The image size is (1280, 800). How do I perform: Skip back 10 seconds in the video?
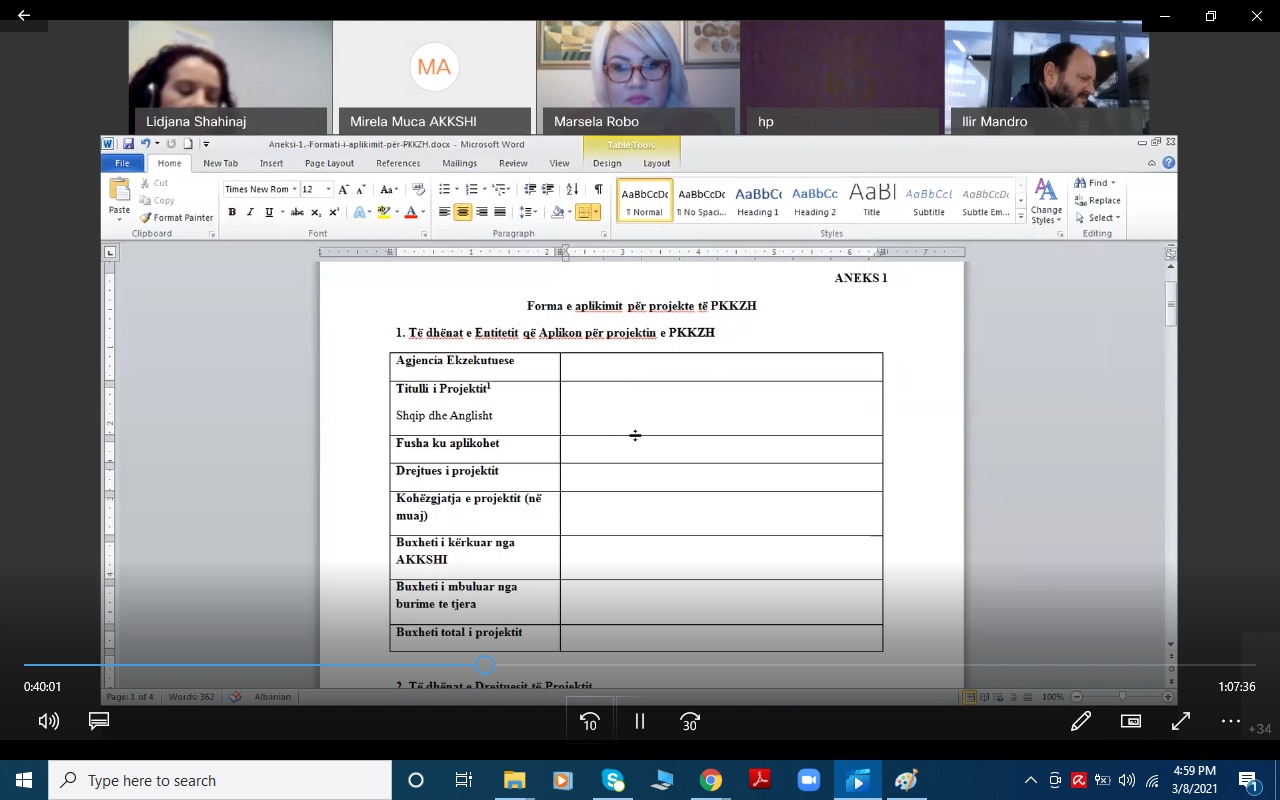pos(590,721)
